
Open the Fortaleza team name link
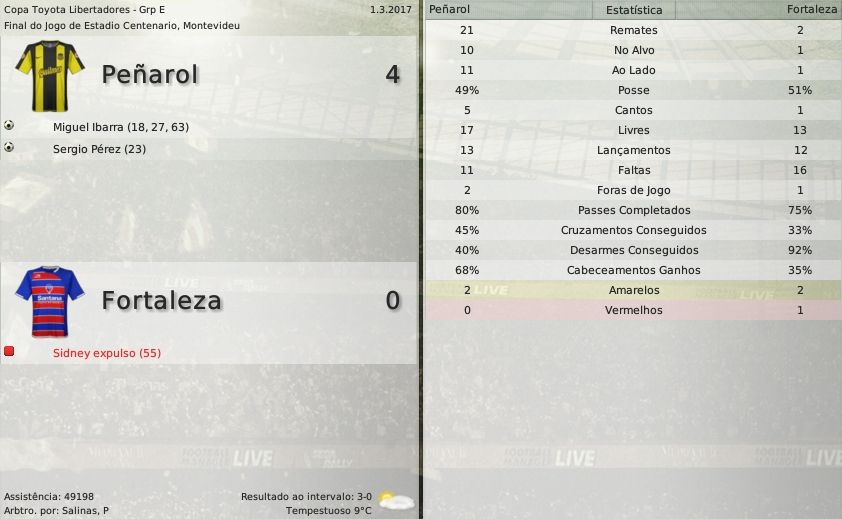click(161, 301)
